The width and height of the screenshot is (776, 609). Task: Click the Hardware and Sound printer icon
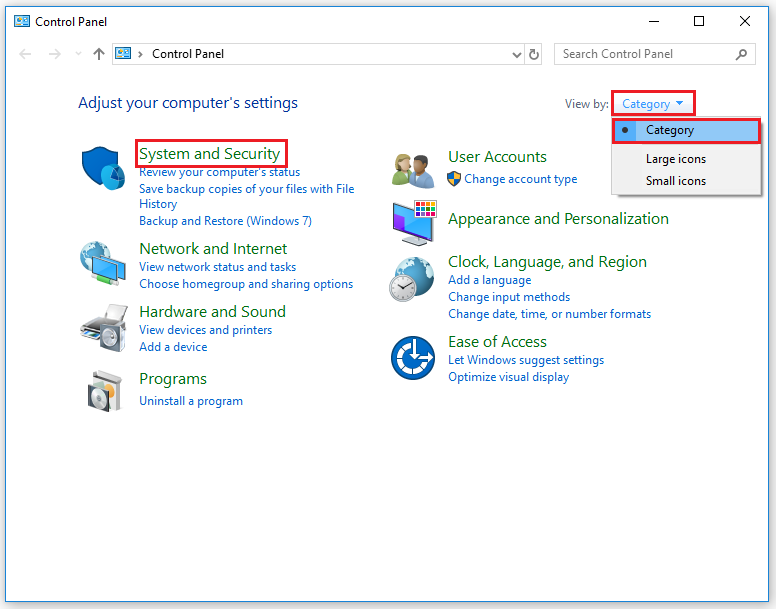[103, 327]
